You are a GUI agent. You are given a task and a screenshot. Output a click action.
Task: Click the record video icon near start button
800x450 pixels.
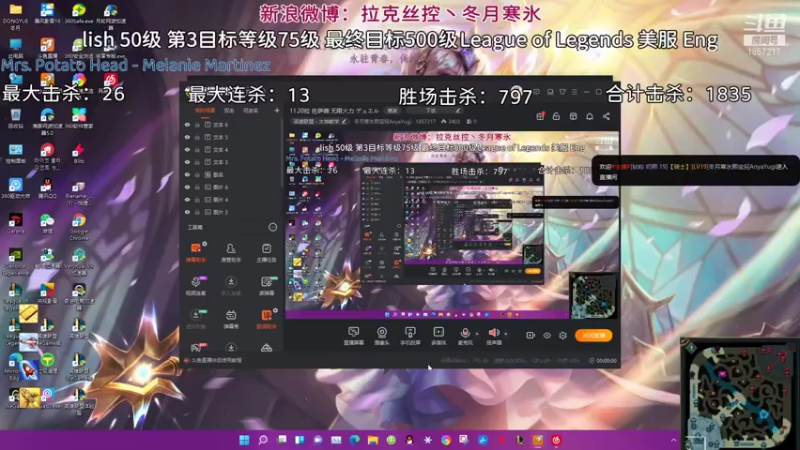click(x=531, y=335)
